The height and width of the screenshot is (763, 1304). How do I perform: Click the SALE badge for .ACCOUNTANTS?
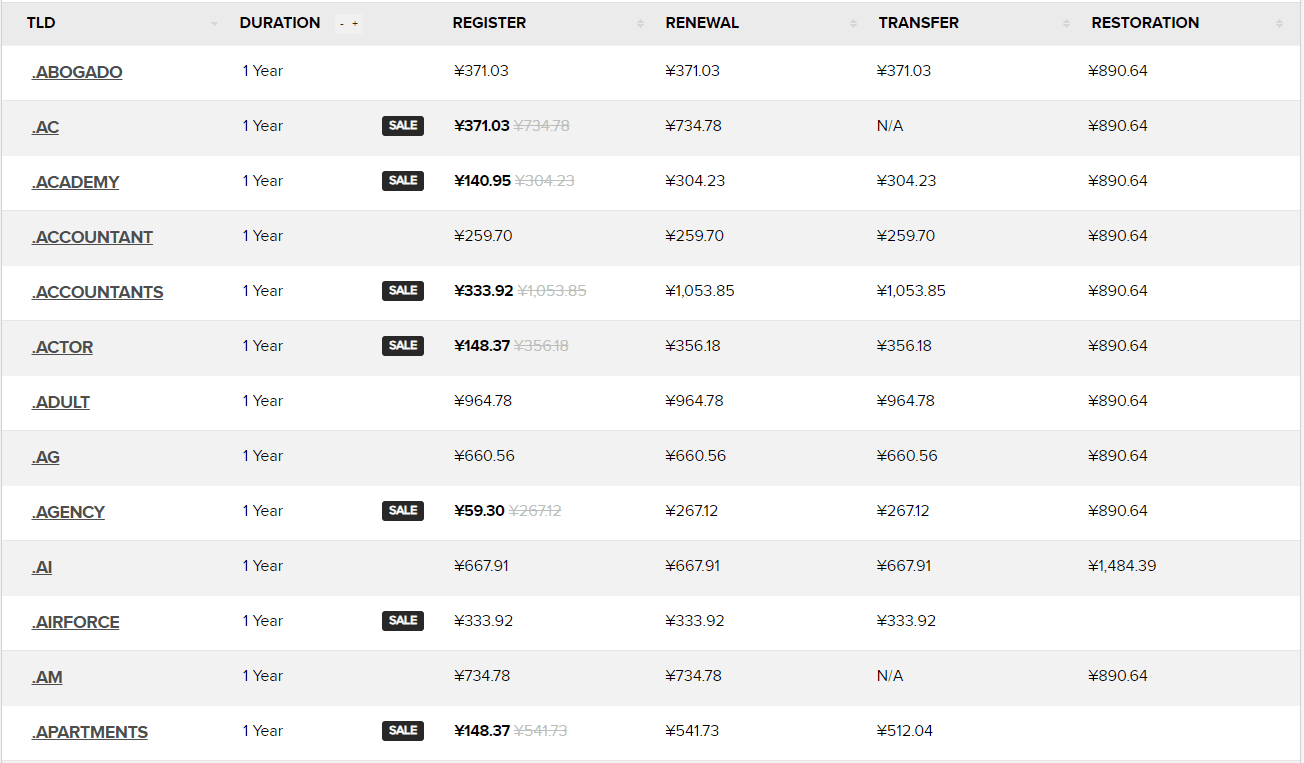[x=403, y=291]
